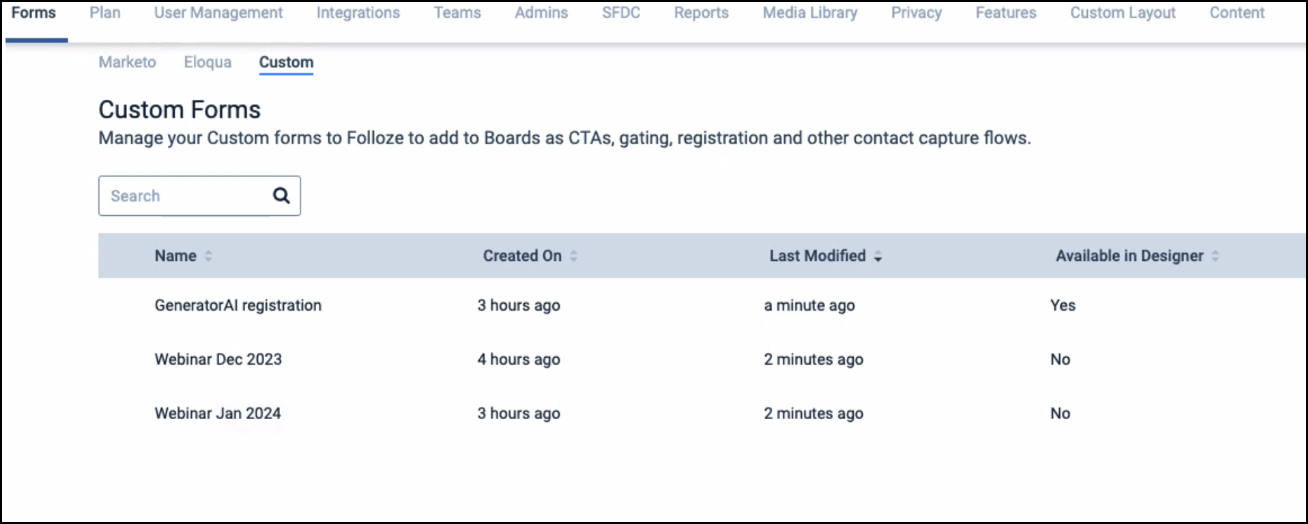Open the SFDC tab
1308x524 pixels.
[621, 13]
